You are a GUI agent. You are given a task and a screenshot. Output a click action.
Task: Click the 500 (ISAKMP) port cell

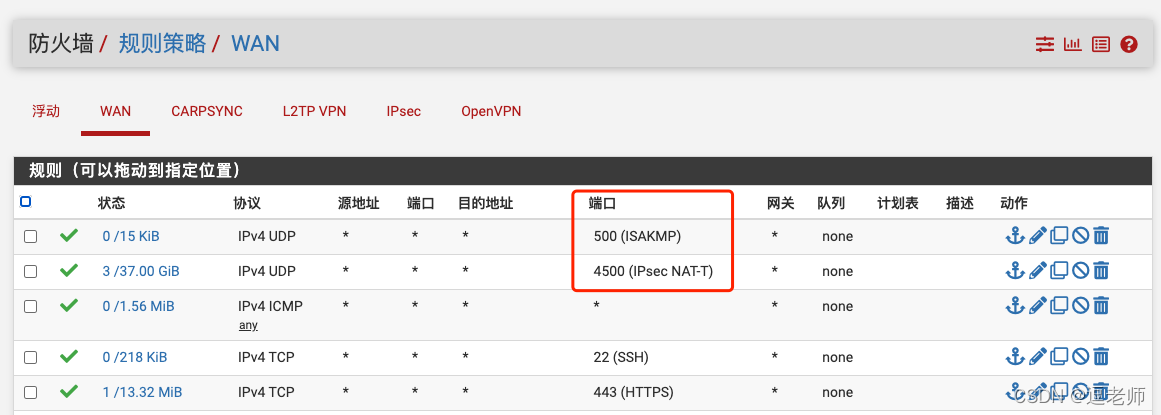point(638,236)
